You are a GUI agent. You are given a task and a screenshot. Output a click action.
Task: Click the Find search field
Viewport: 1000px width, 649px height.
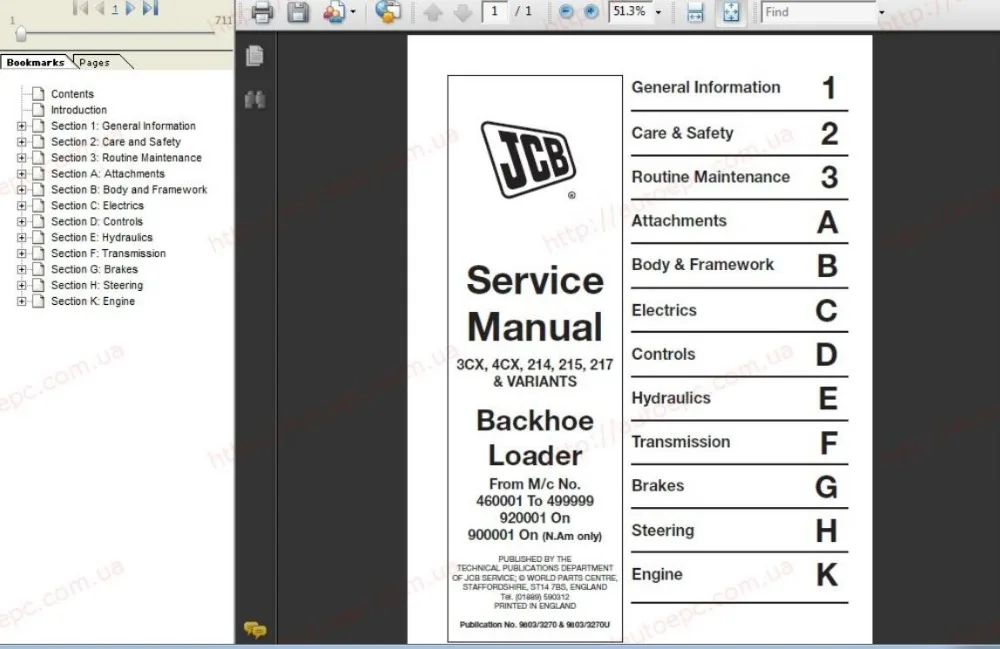[x=818, y=11]
